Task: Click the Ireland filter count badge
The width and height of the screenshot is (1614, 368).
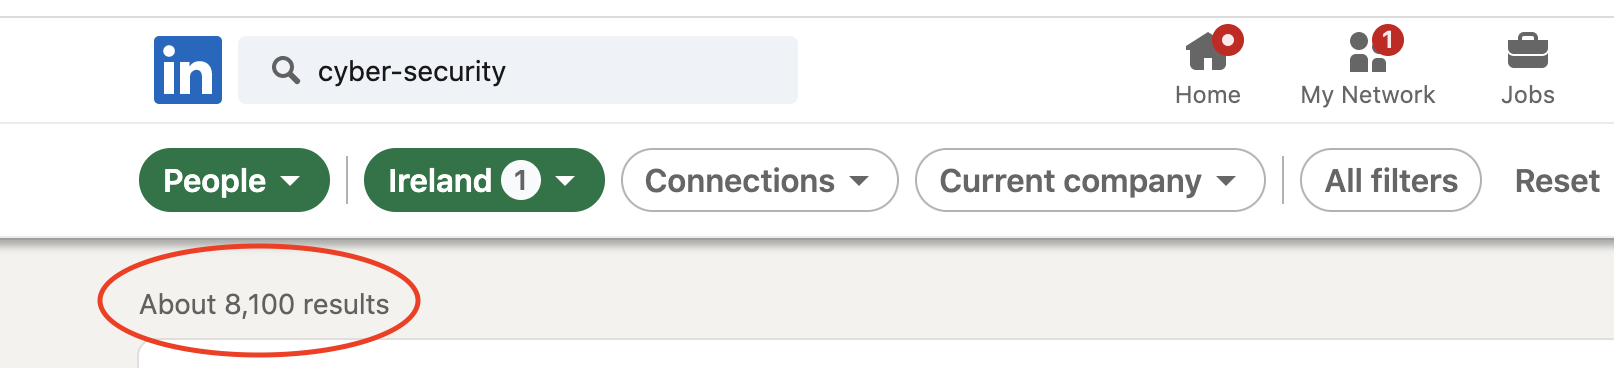Action: (x=521, y=180)
